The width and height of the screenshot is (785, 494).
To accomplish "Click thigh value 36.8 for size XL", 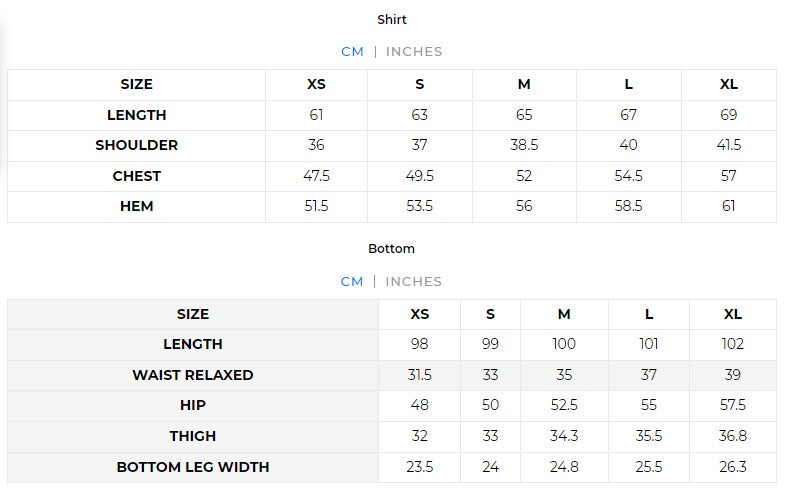I will point(733,436).
